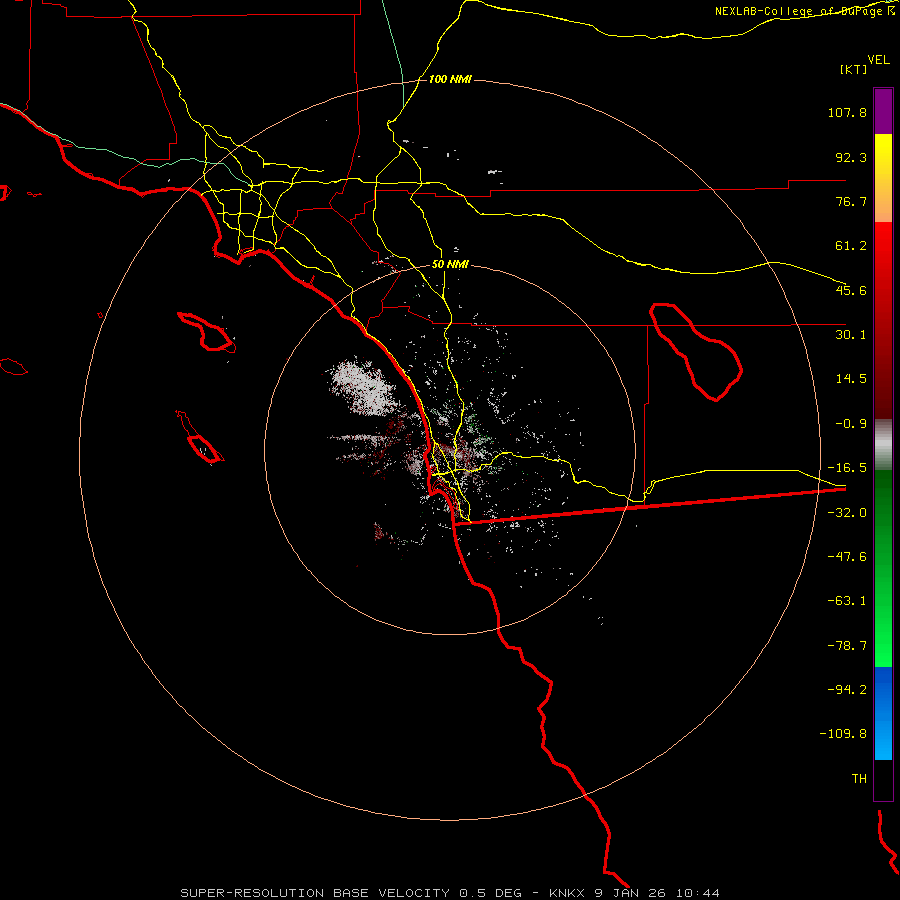900x900 pixels.
Task: Pick the red segment of velocity scale
Action: (883, 320)
